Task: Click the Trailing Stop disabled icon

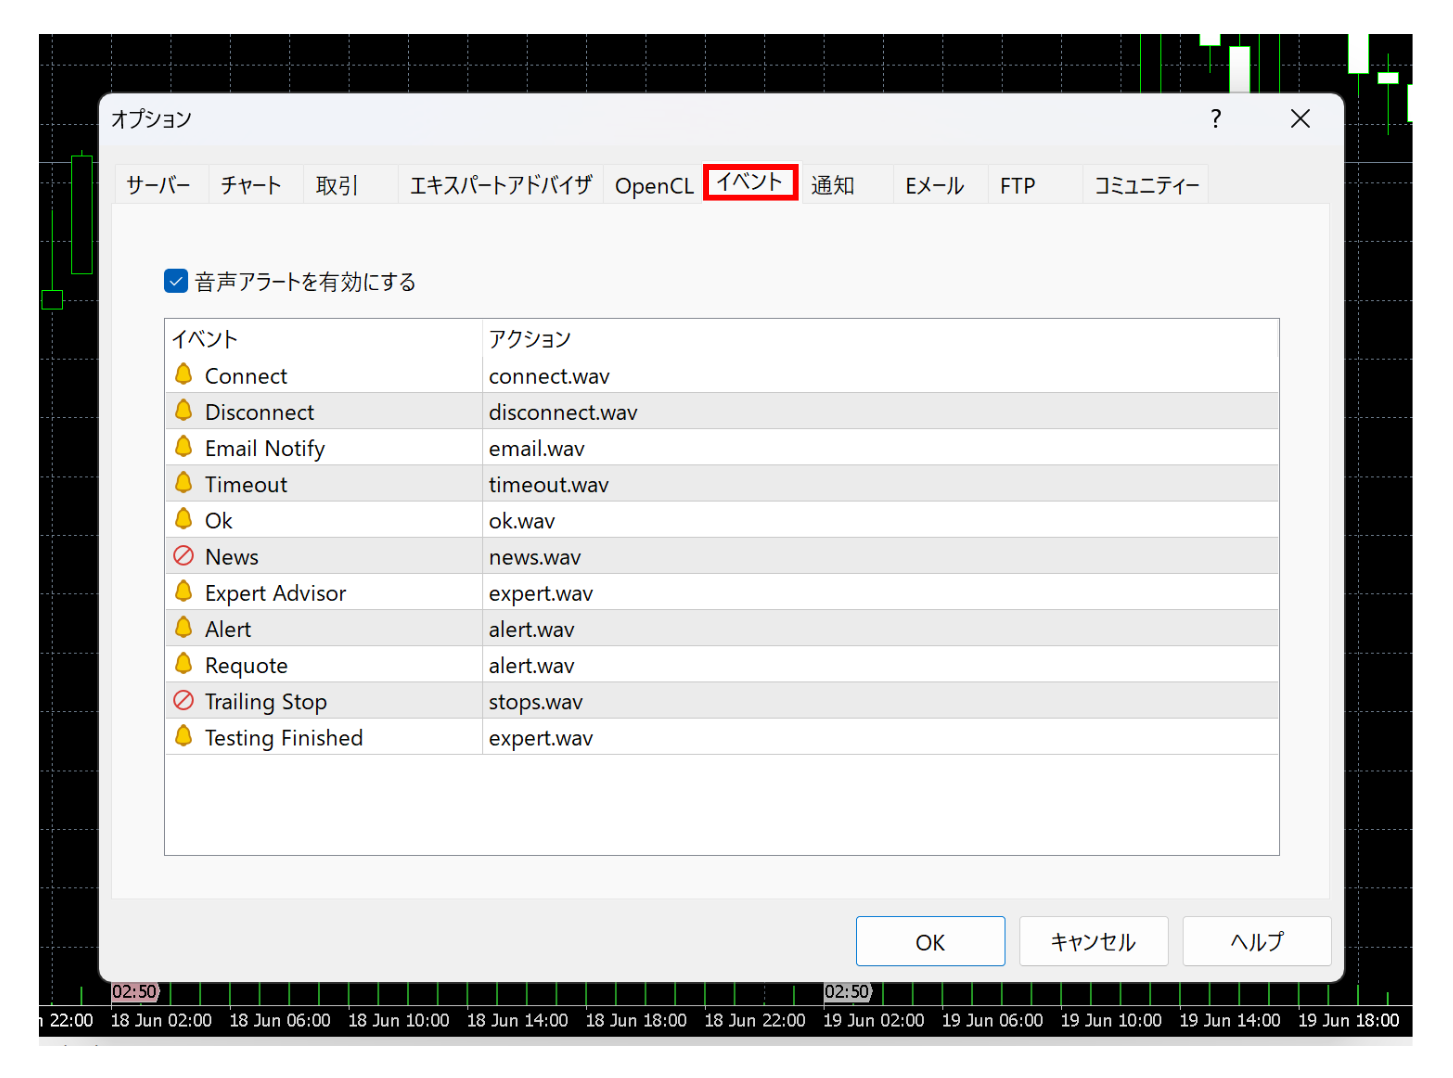Action: pos(183,701)
